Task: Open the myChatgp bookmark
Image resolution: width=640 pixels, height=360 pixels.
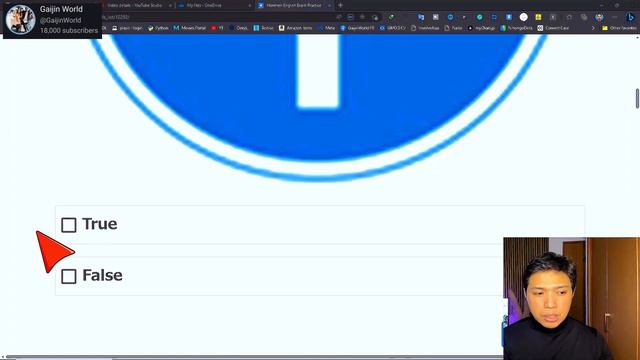Action: [x=482, y=28]
